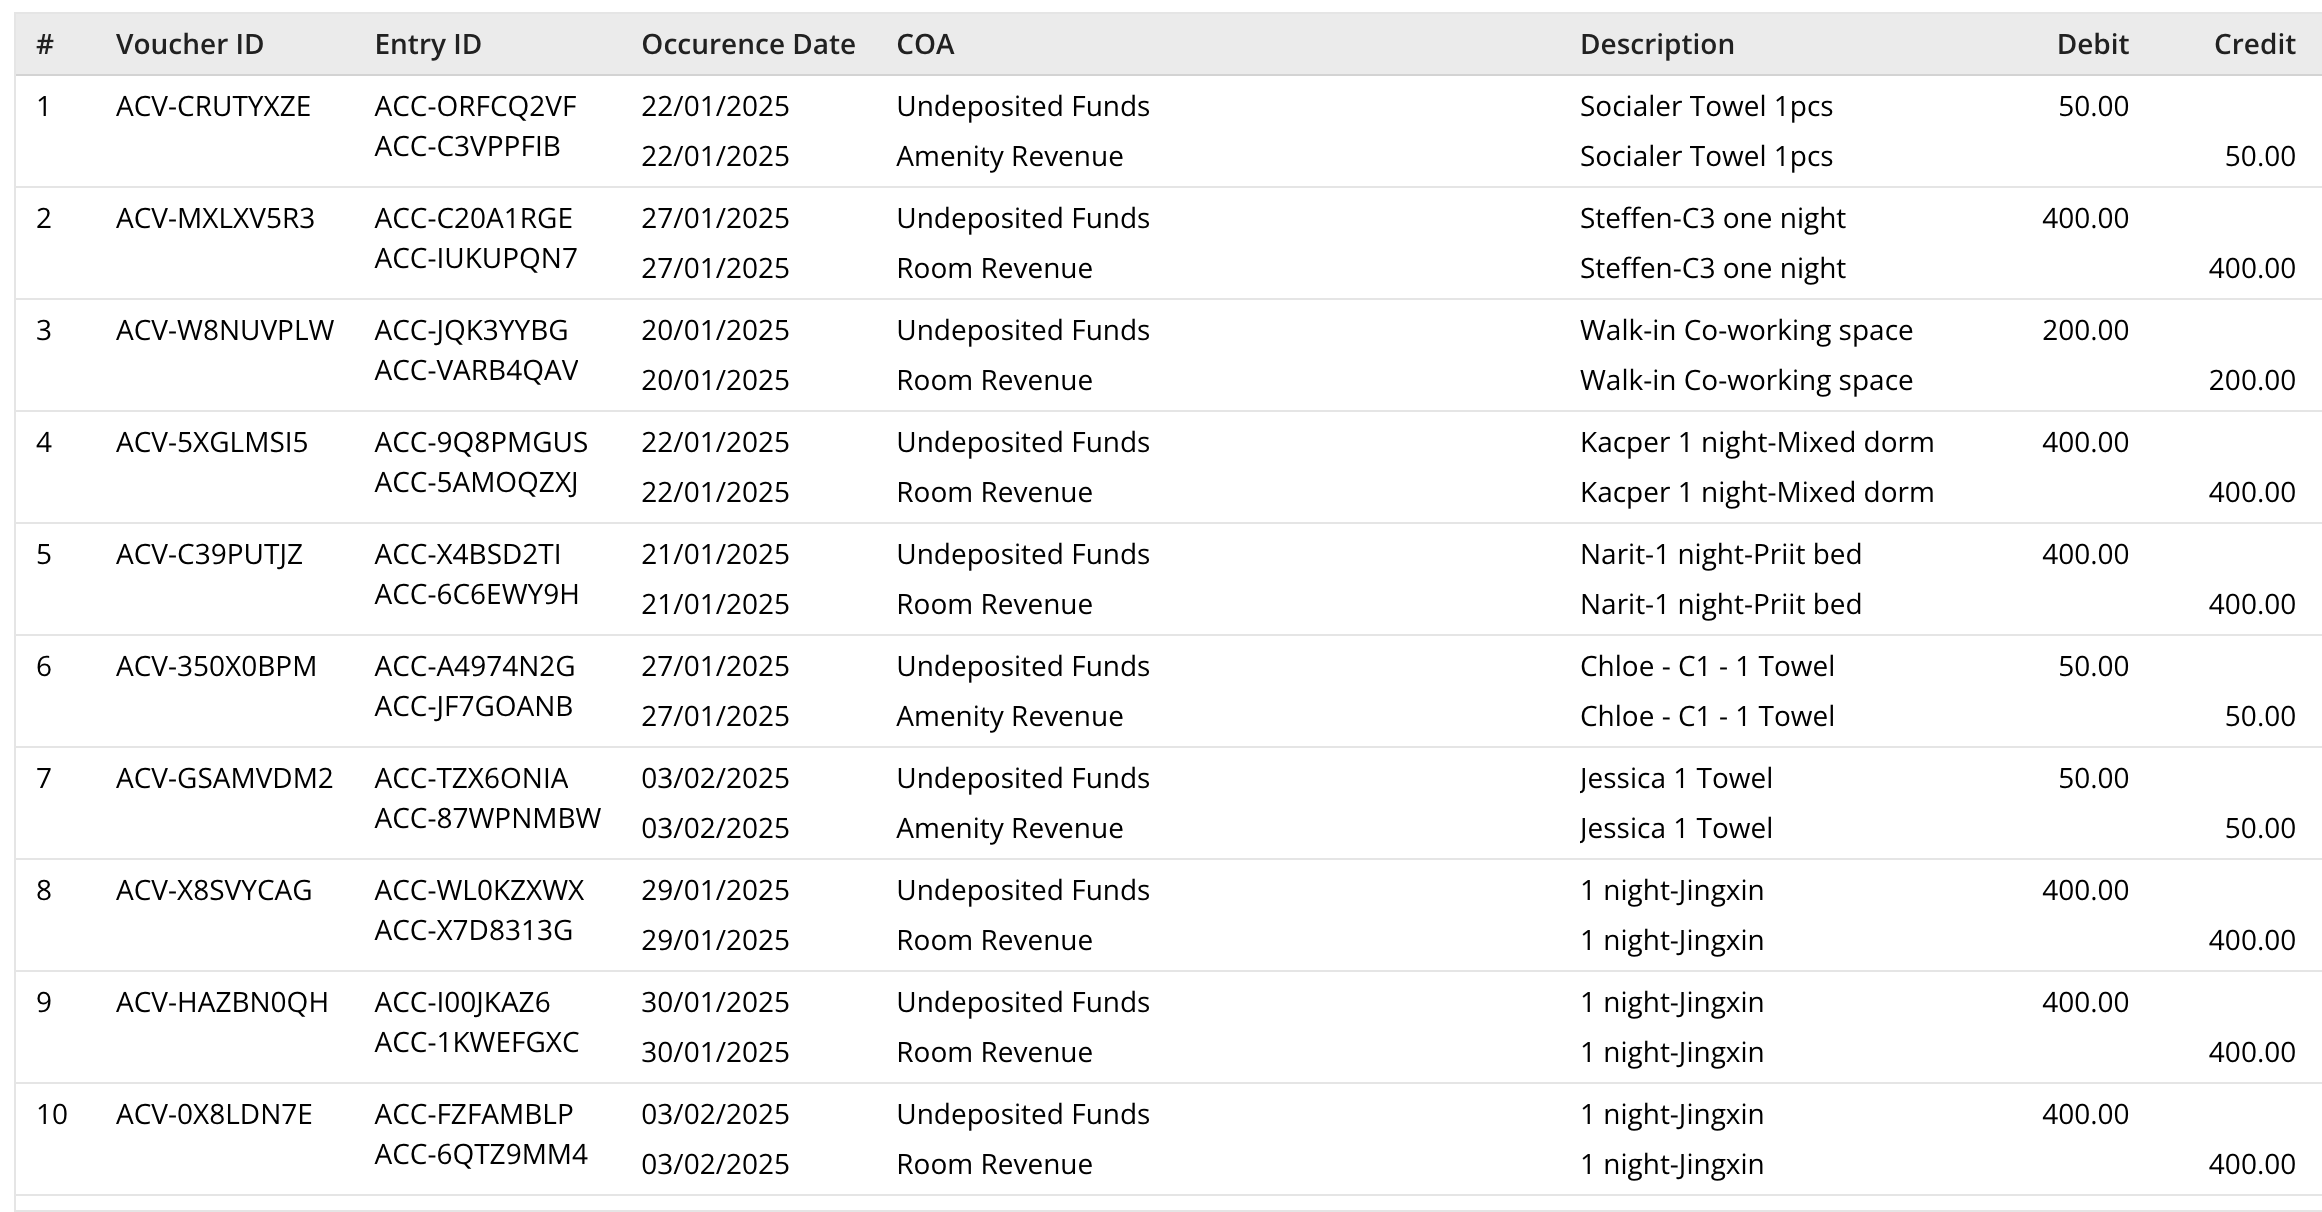Screen dimensions: 2322x1212
Task: Click the Debit column header
Action: (x=2091, y=44)
